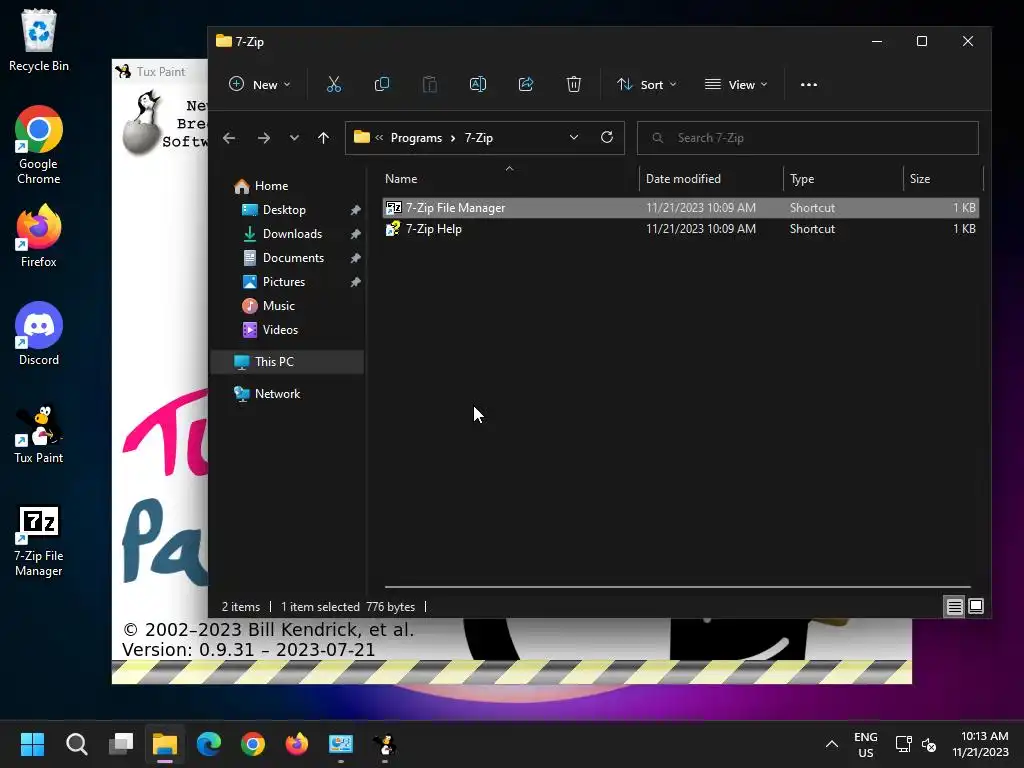Click the network monitor icon in system tray
1024x768 pixels.
point(903,744)
